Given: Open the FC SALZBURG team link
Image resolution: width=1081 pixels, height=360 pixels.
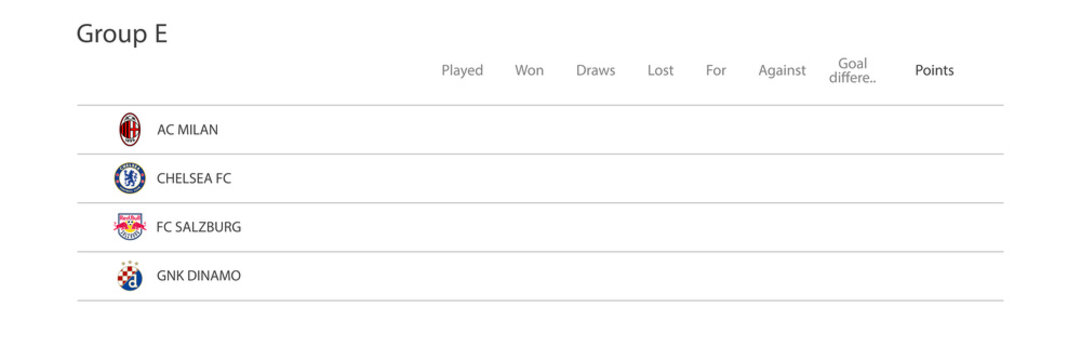Looking at the screenshot, I should (x=199, y=227).
